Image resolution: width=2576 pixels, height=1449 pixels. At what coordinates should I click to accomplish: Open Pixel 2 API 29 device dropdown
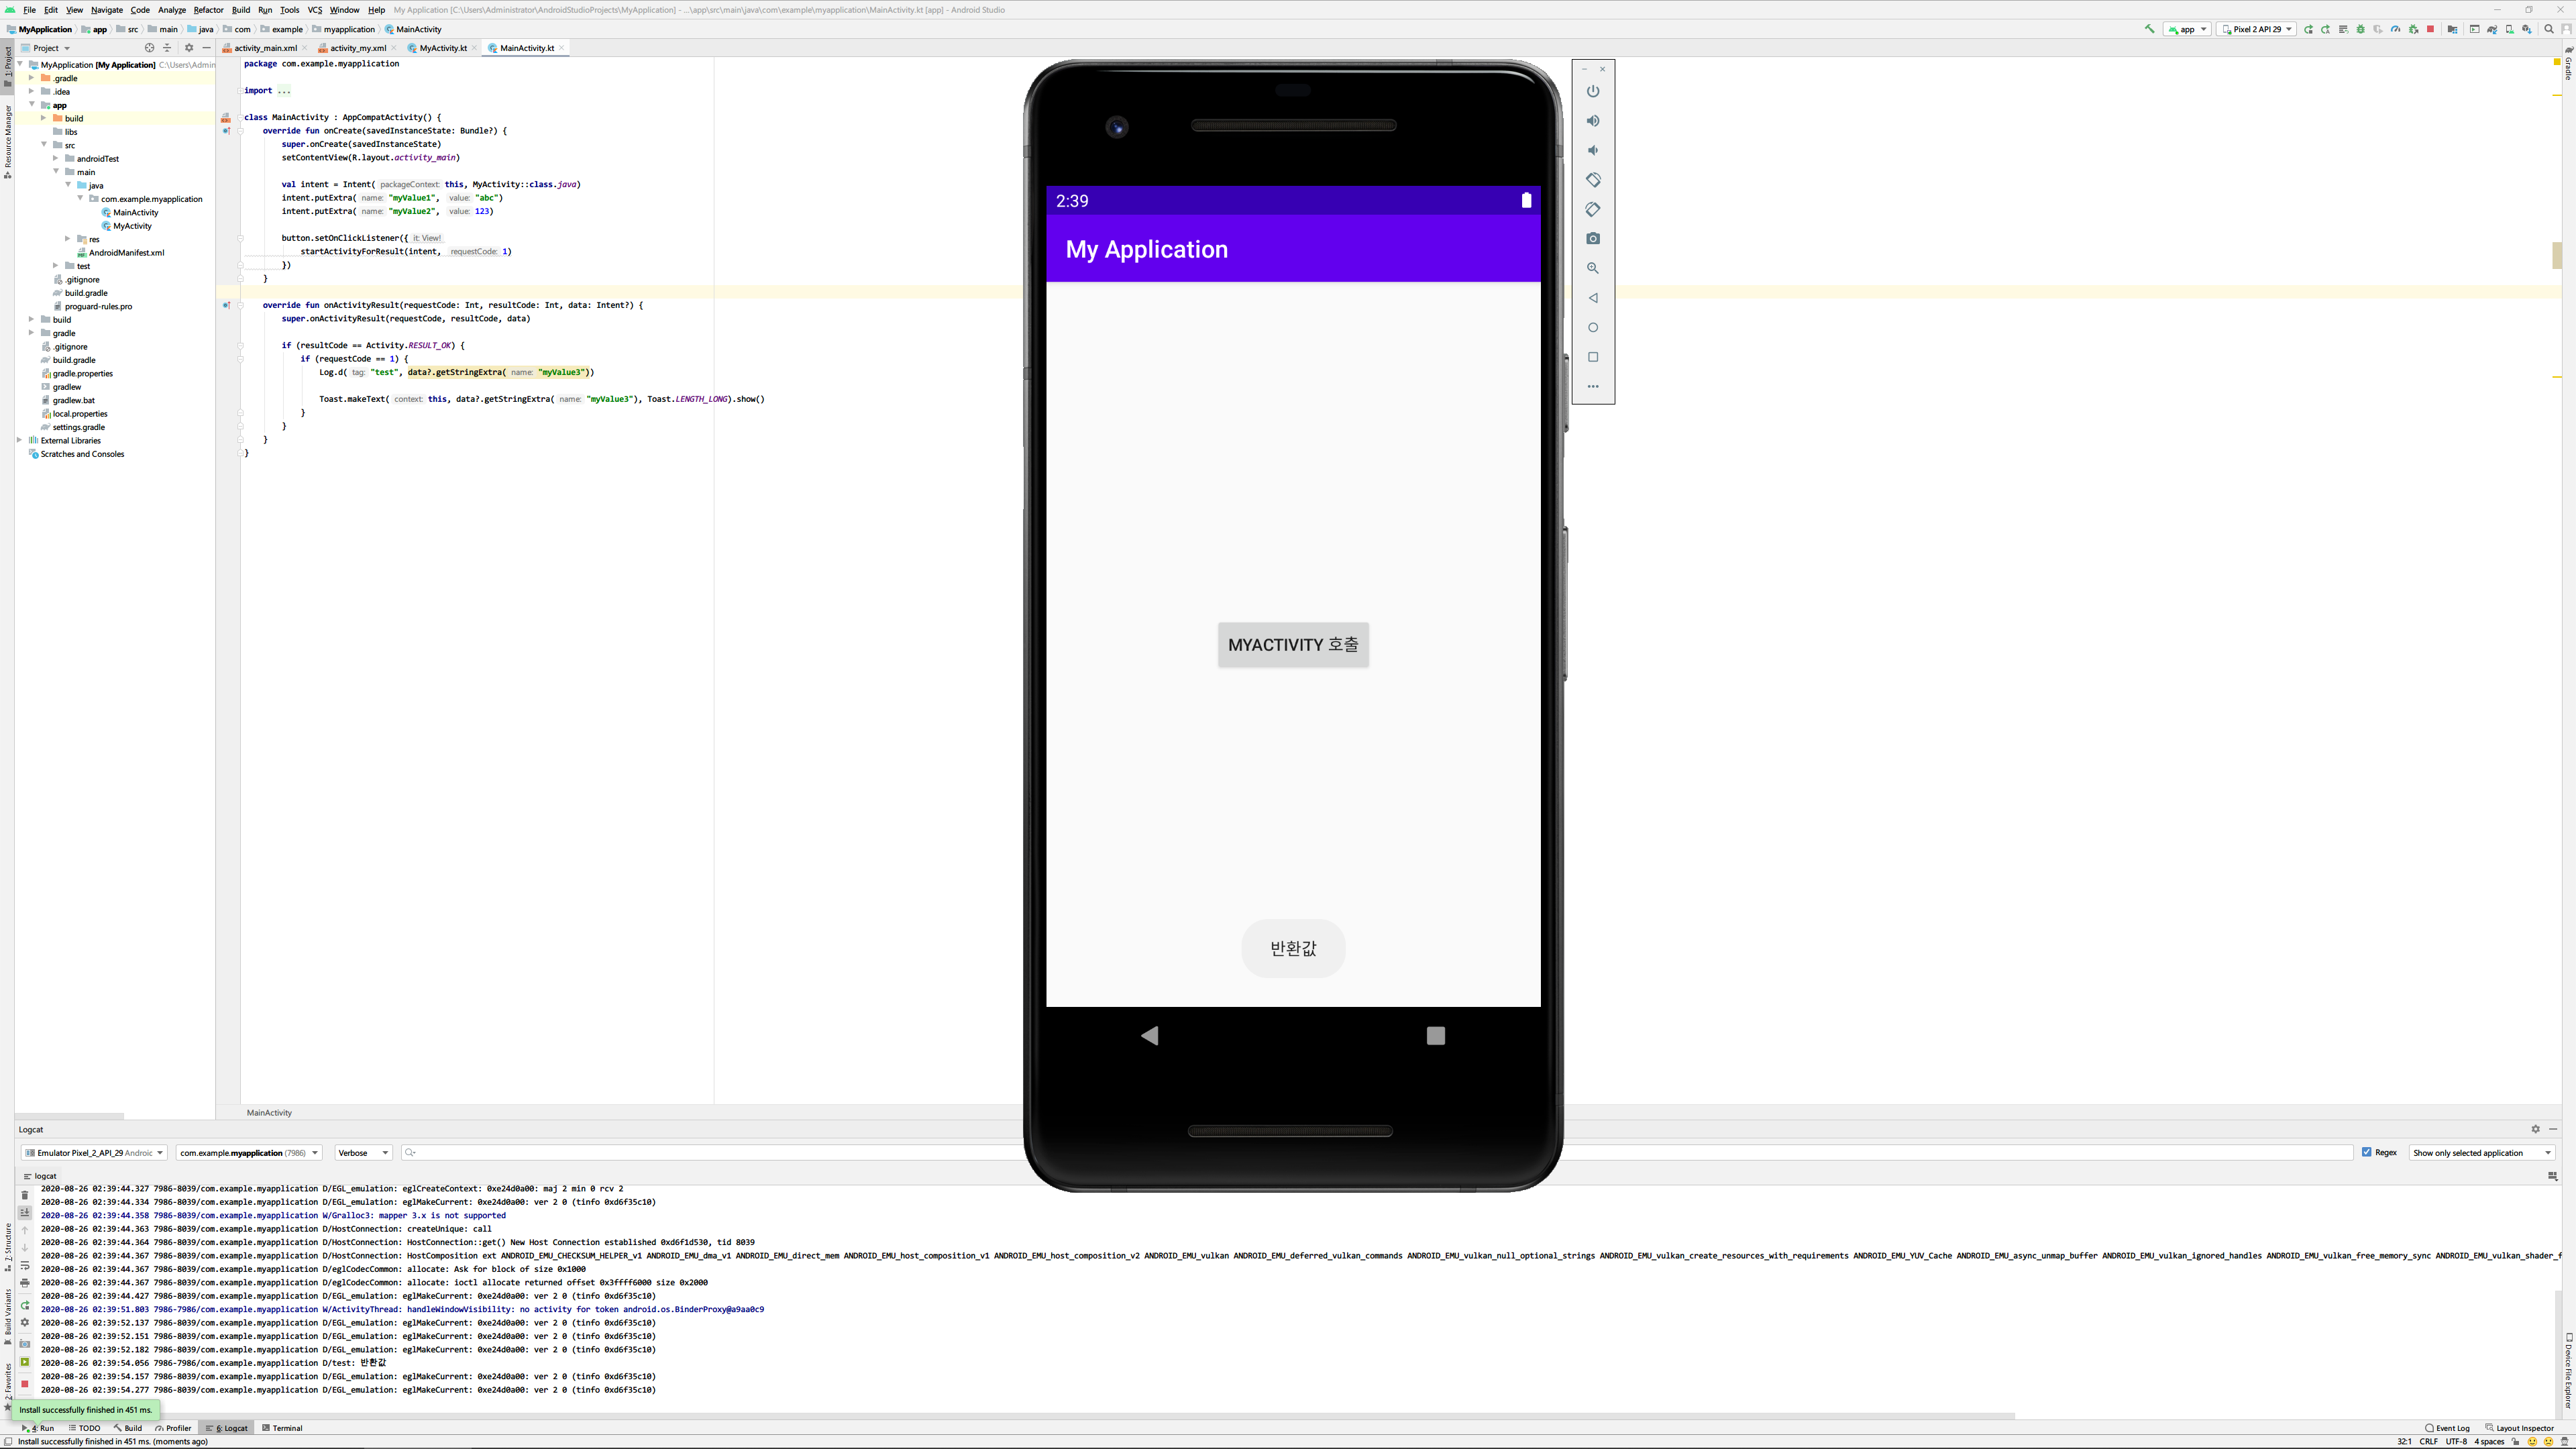coord(2256,29)
